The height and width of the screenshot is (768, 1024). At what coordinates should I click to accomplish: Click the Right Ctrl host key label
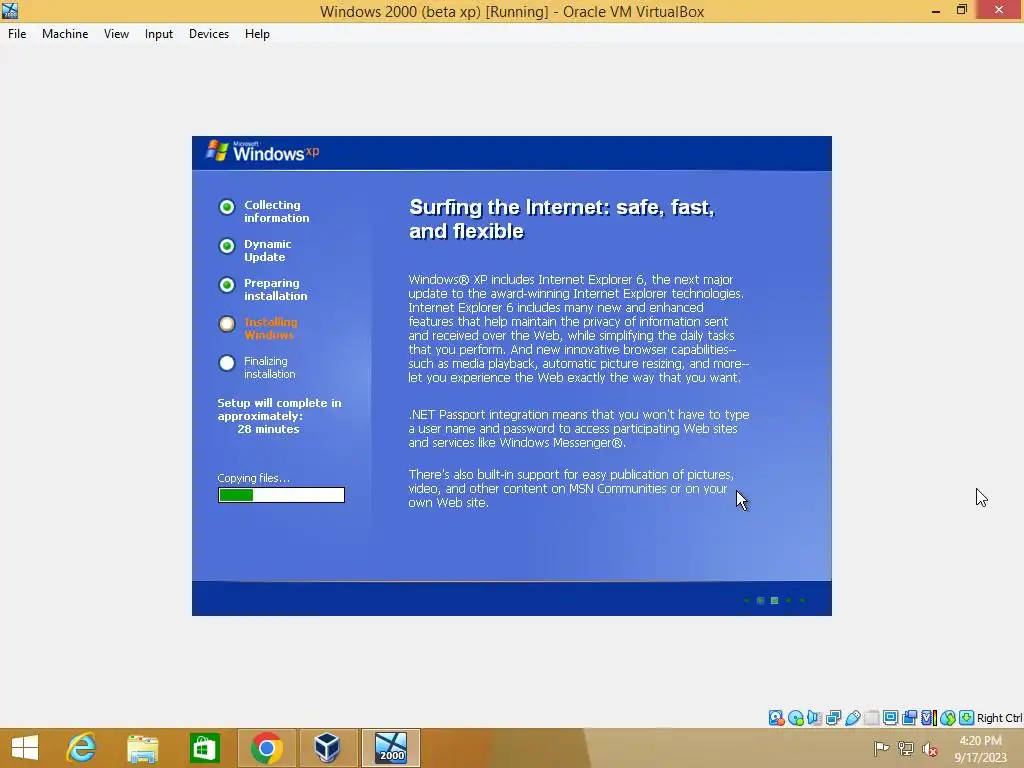click(x=999, y=718)
